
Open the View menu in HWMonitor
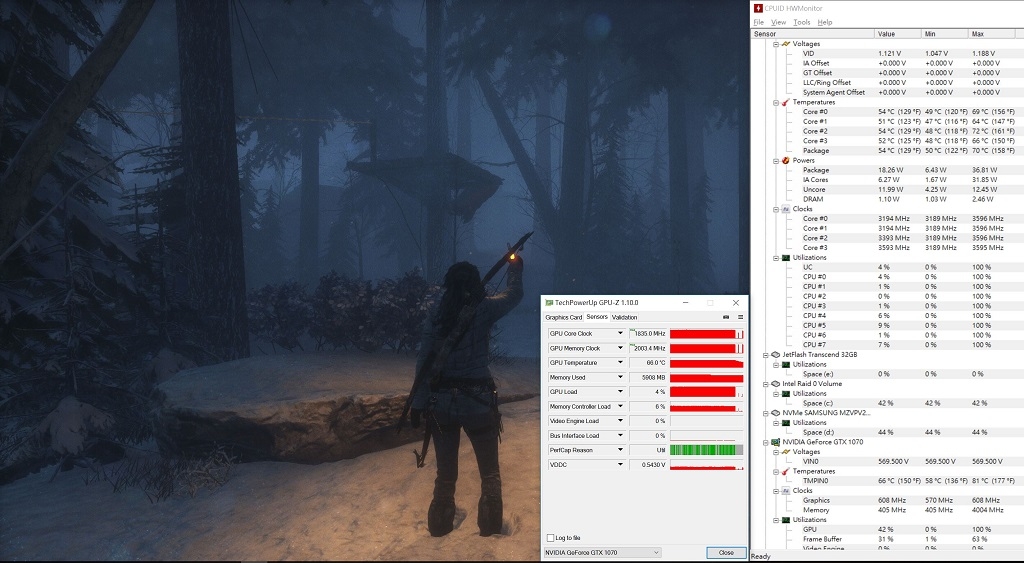pos(778,22)
